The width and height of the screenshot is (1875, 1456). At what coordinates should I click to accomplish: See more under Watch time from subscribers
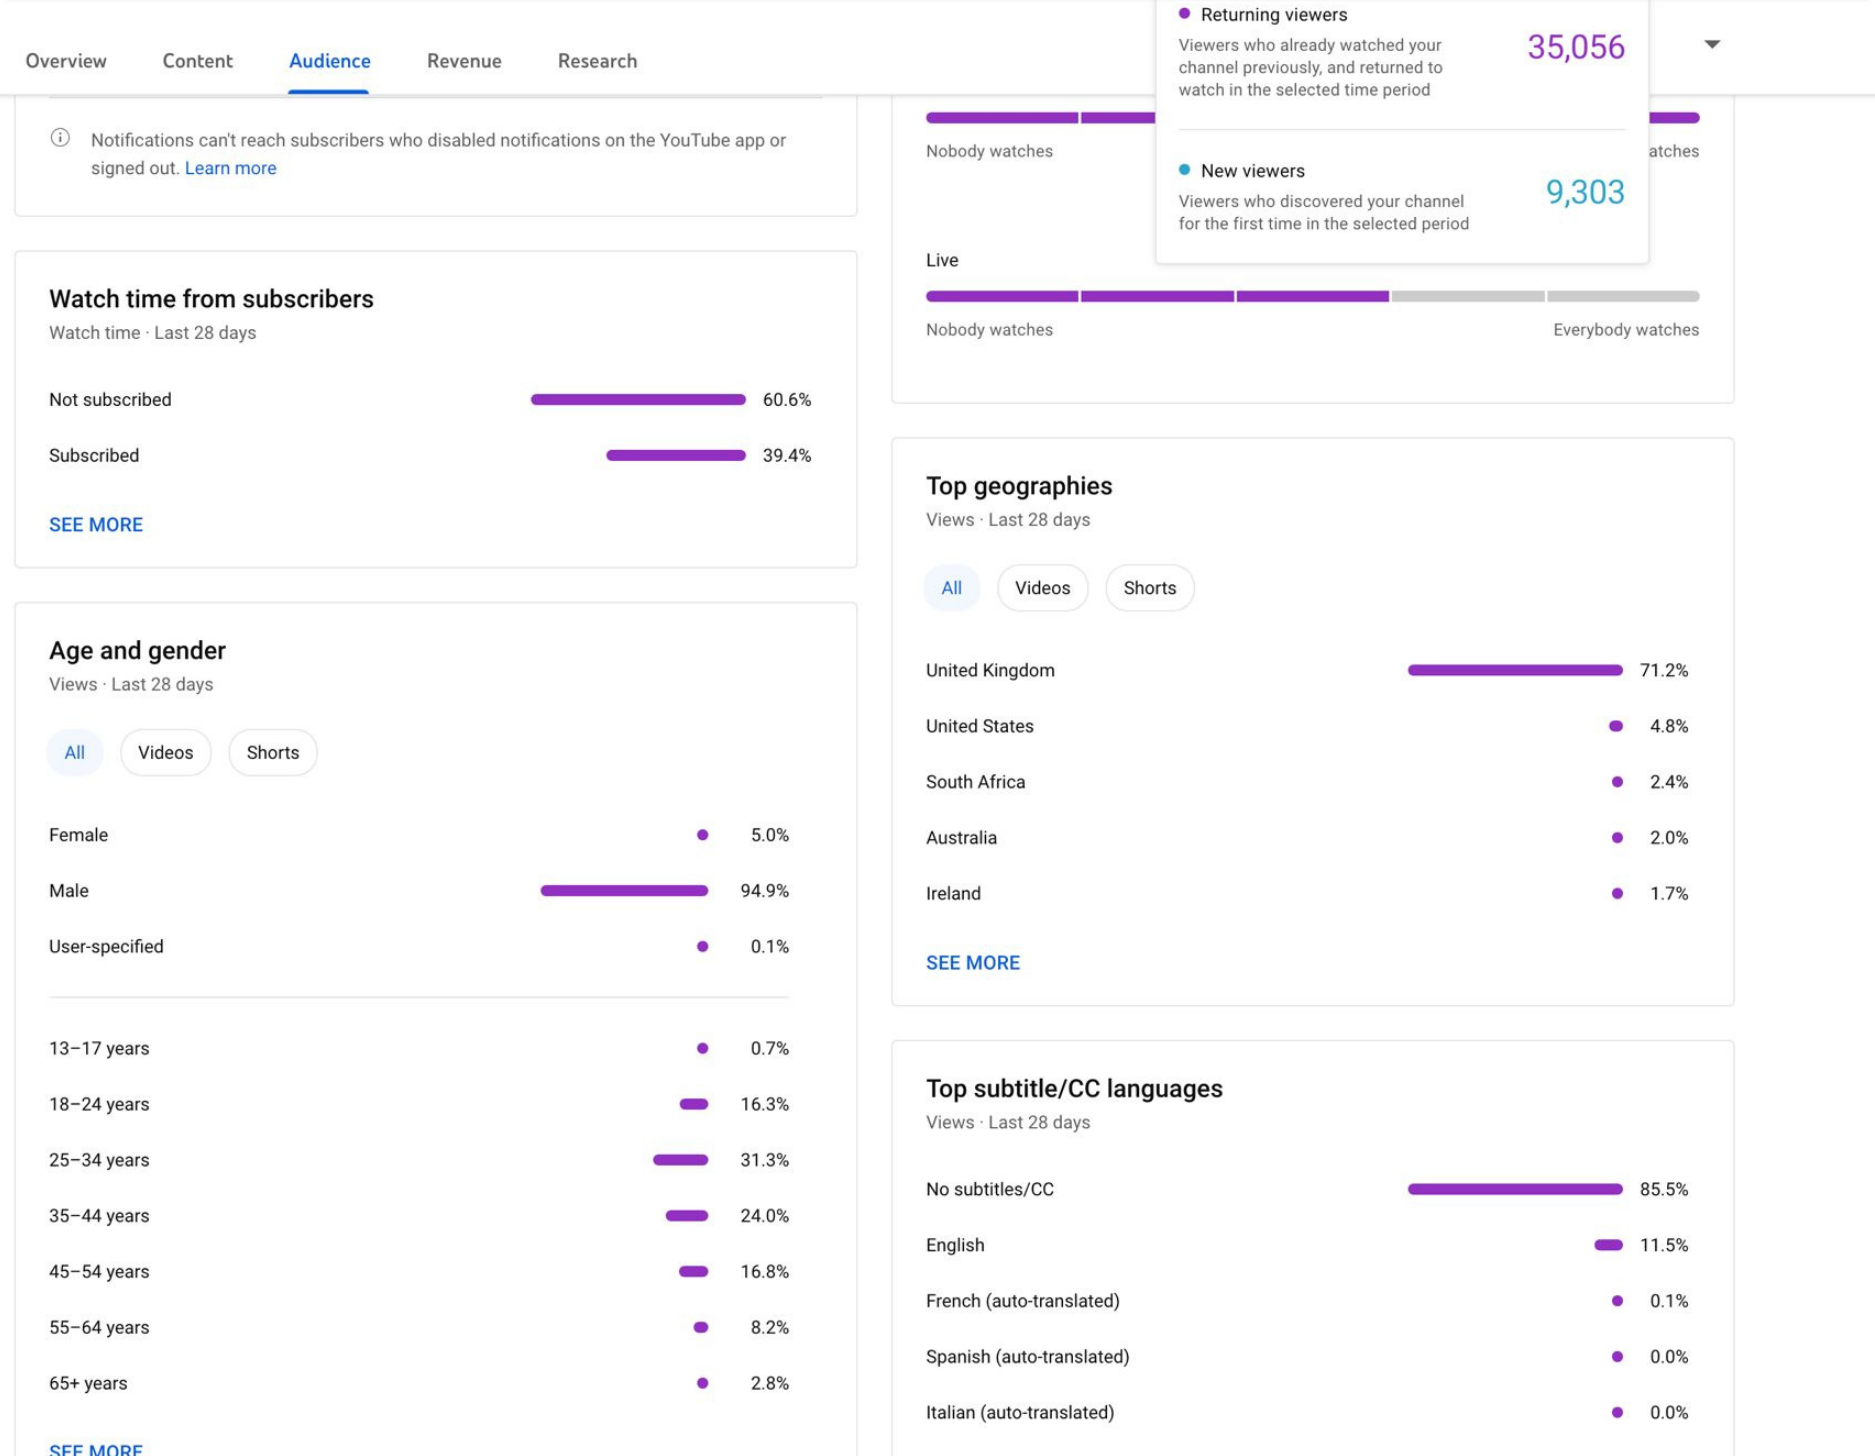[96, 524]
